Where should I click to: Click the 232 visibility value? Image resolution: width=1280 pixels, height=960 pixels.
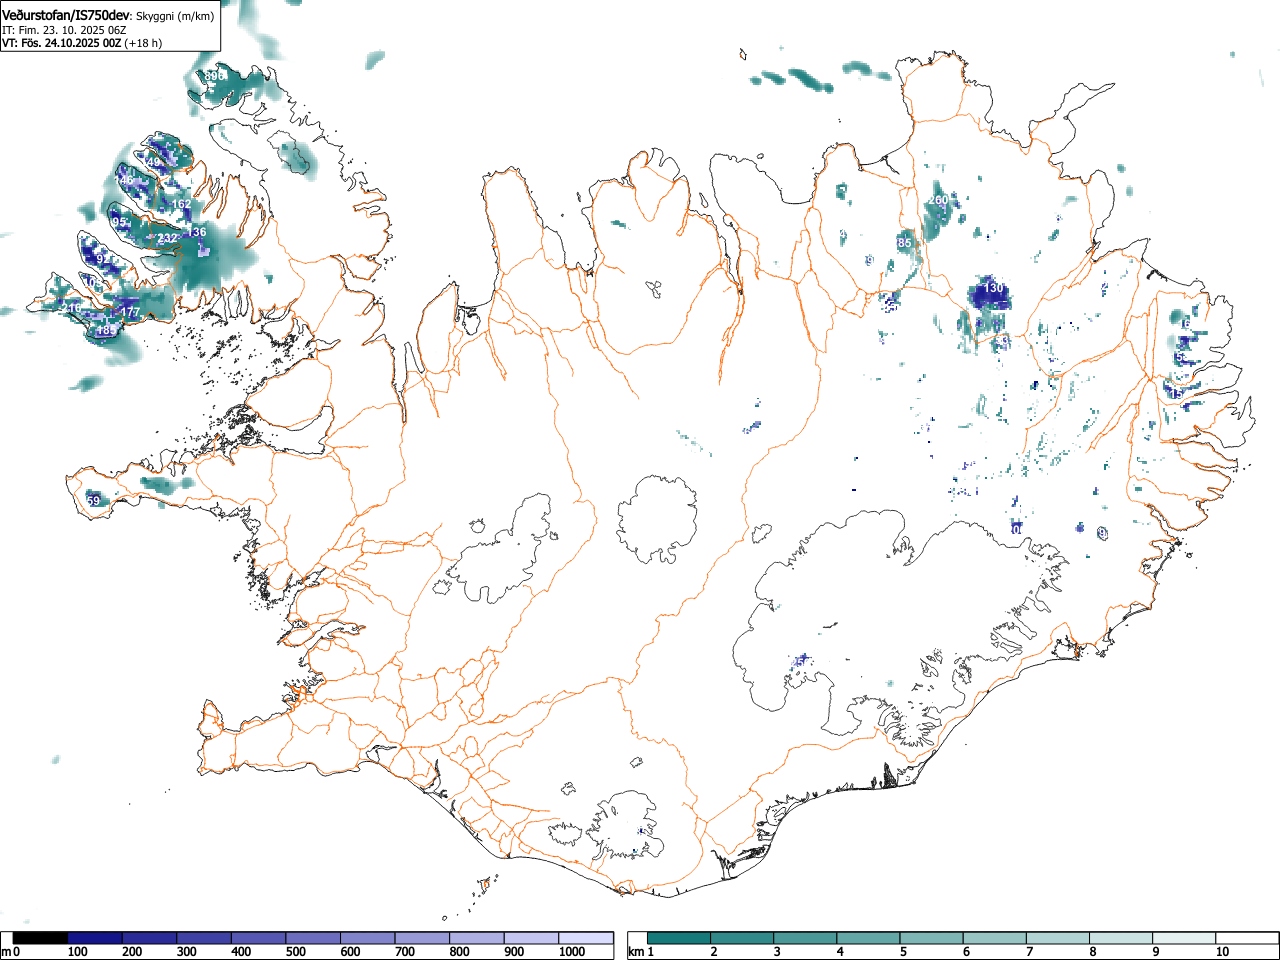(167, 238)
